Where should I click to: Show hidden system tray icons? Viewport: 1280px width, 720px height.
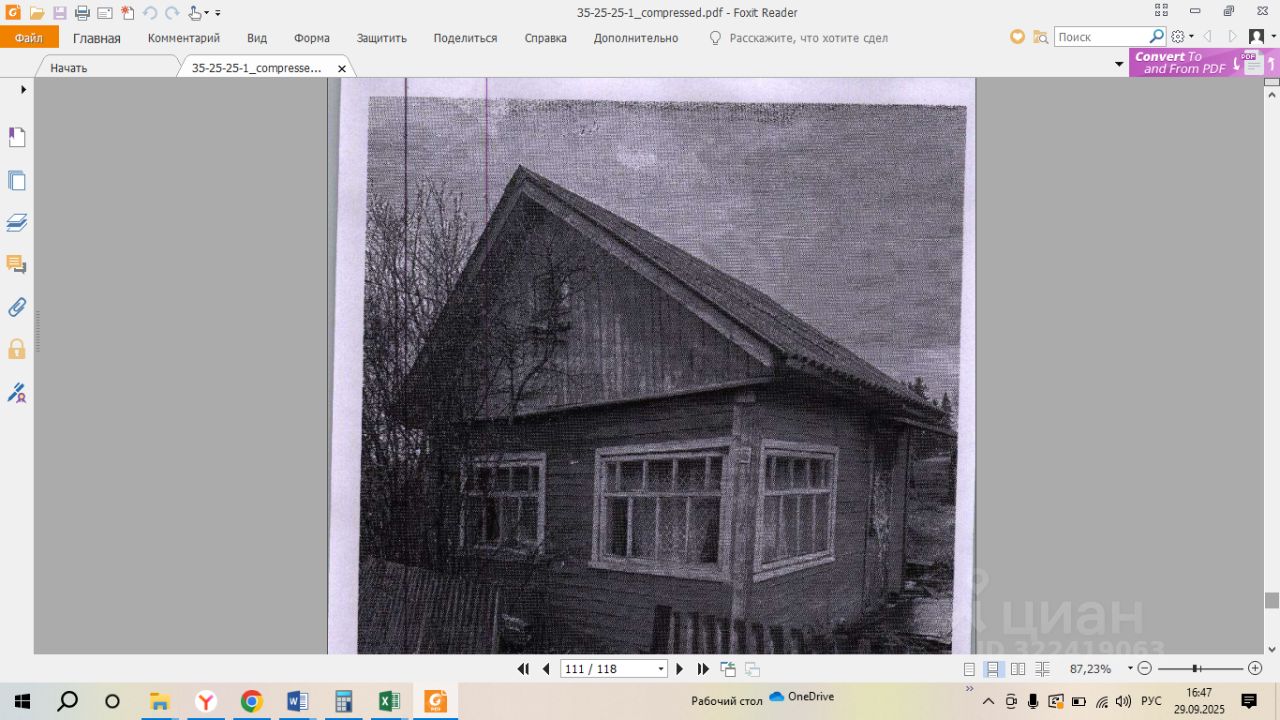[x=989, y=701]
